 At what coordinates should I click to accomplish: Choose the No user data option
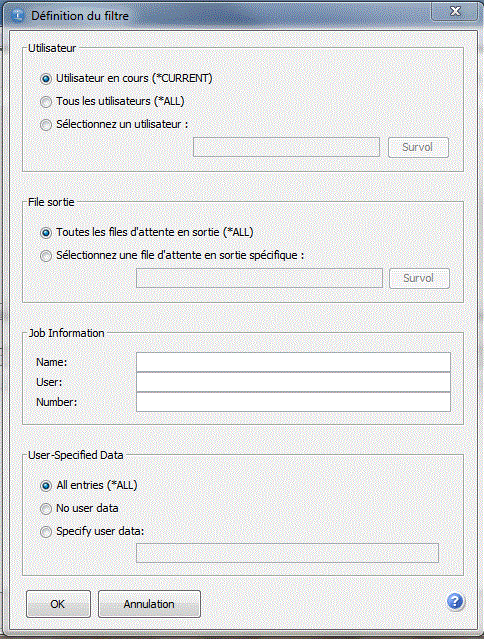coord(46,509)
